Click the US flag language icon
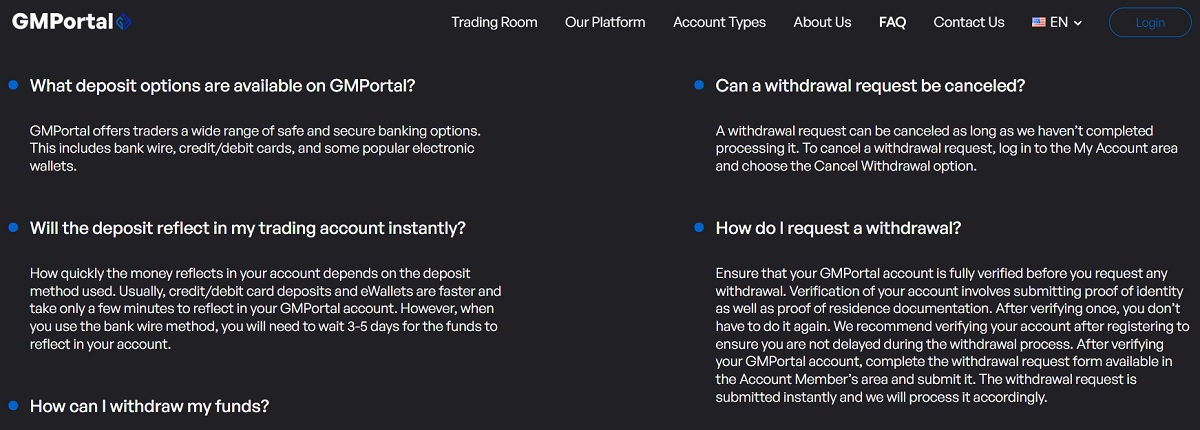Image resolution: width=1200 pixels, height=430 pixels. [x=1039, y=22]
